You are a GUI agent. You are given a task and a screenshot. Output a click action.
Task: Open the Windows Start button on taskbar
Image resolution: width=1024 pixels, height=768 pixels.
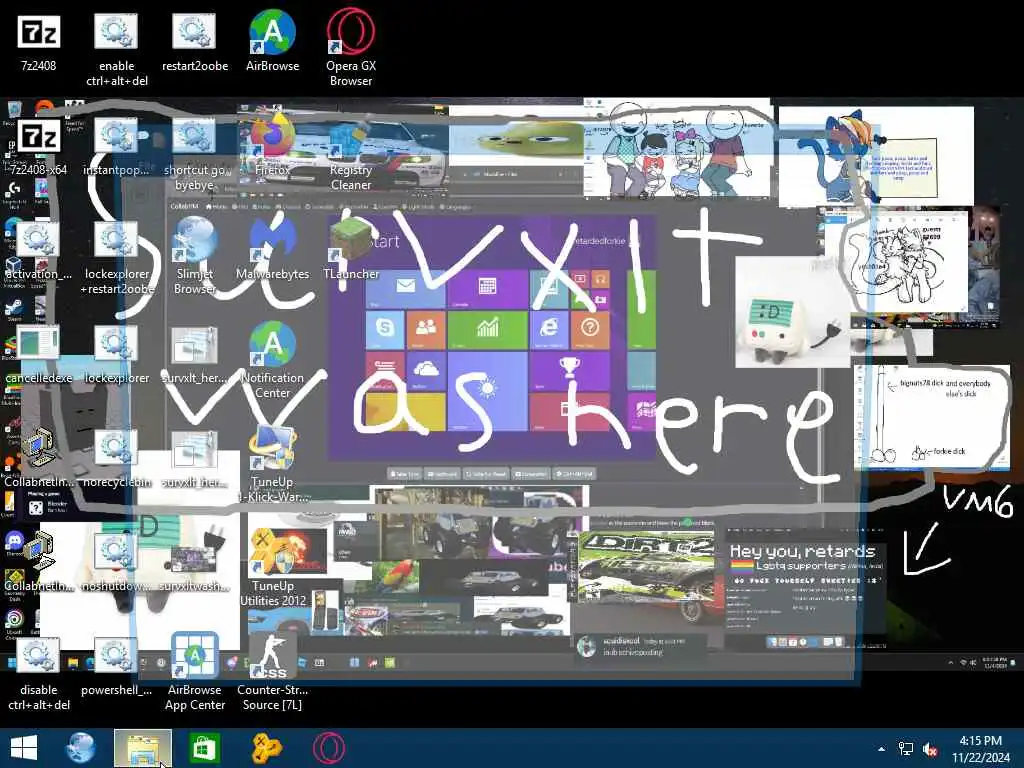tap(24, 748)
